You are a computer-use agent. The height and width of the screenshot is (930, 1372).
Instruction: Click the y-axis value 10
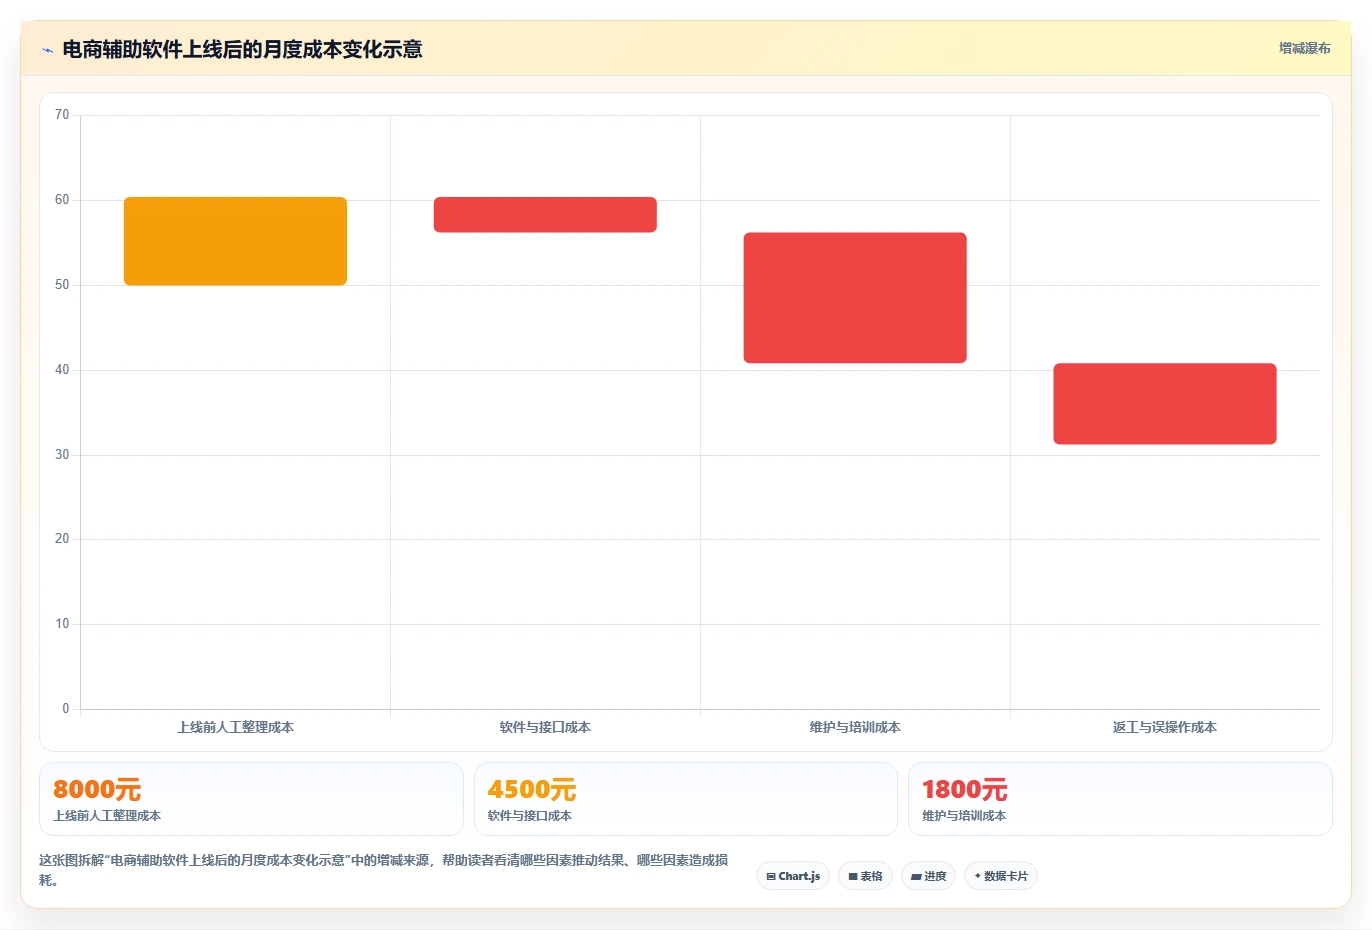coord(62,624)
